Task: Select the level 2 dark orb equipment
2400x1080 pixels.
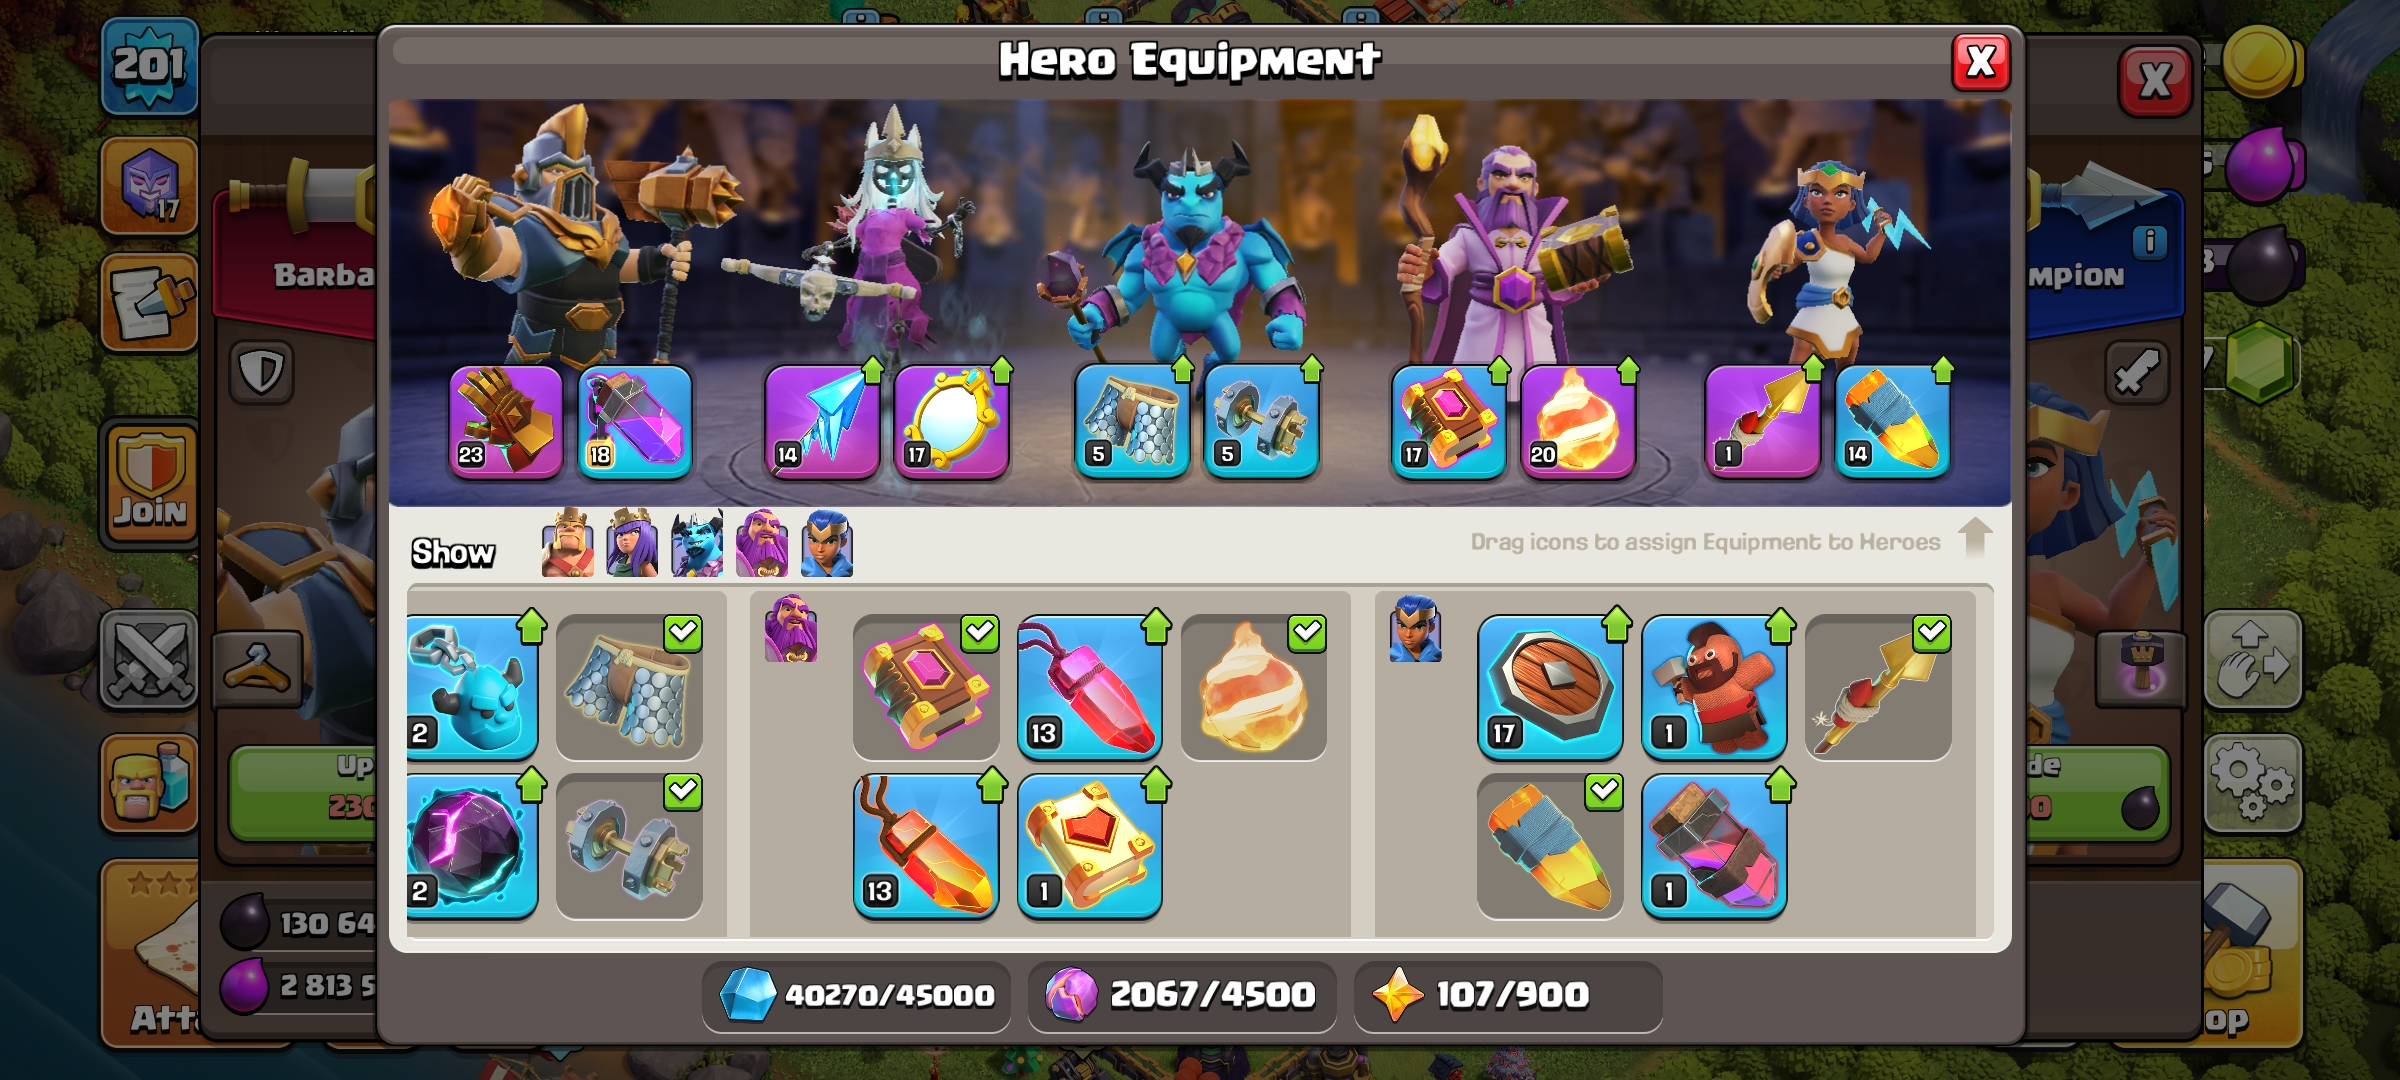Action: (x=472, y=846)
